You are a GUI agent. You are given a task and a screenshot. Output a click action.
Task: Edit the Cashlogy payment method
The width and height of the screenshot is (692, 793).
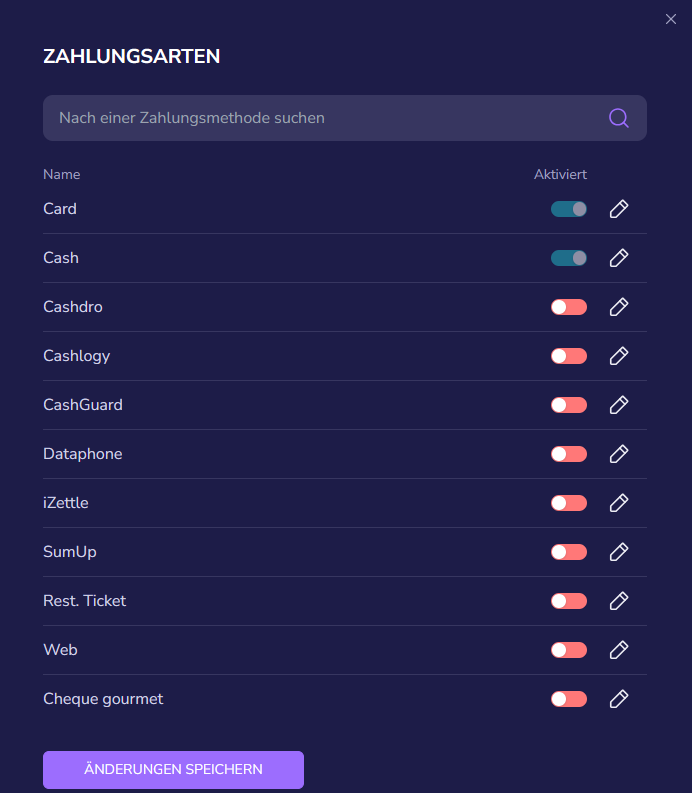[x=619, y=356]
